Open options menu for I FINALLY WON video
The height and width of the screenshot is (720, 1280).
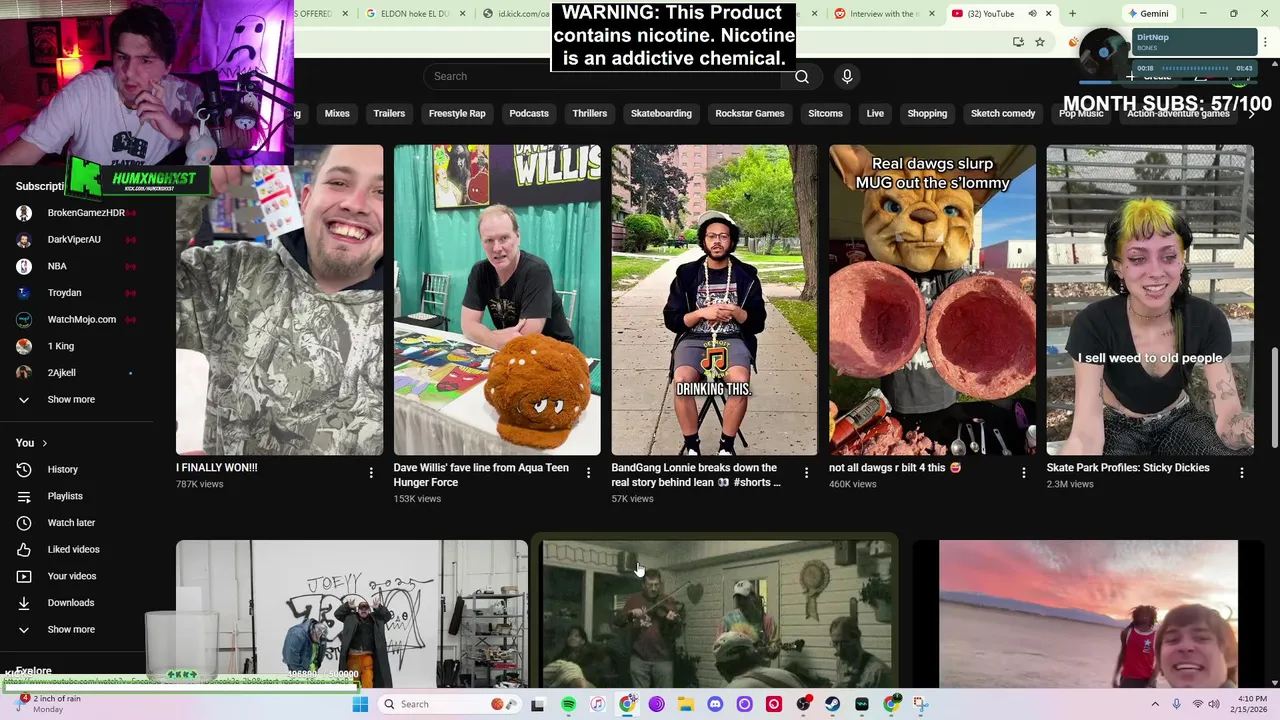click(371, 473)
